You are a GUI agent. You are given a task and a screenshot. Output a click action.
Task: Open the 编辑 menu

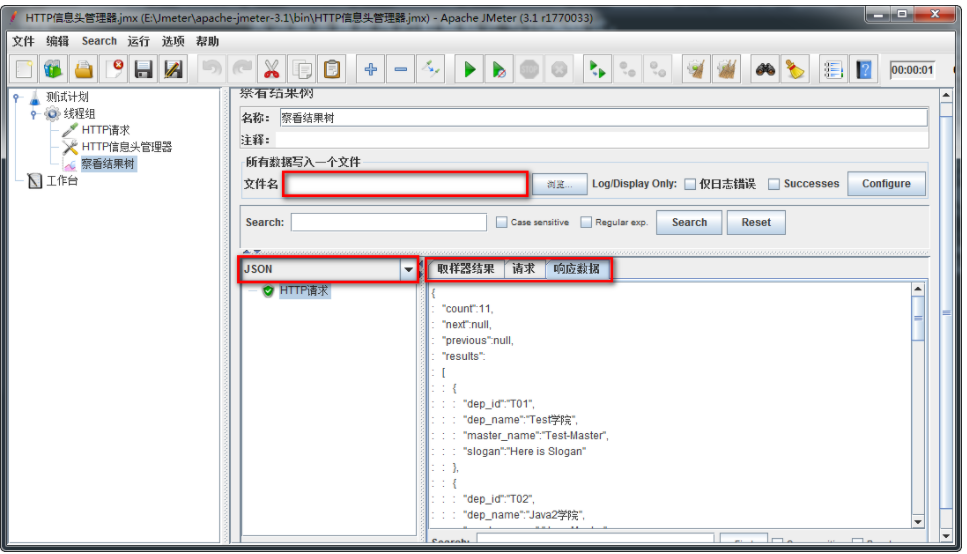click(57, 41)
